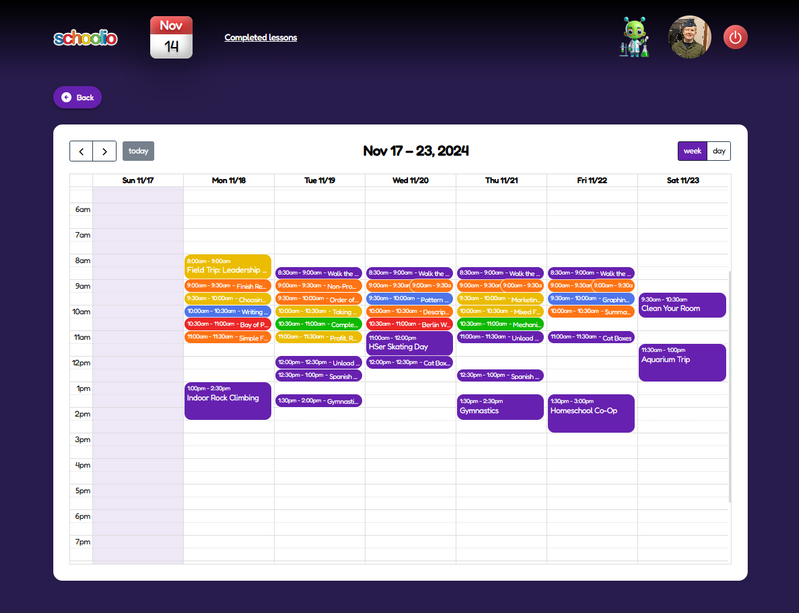Open the Completed lessons link

[260, 38]
